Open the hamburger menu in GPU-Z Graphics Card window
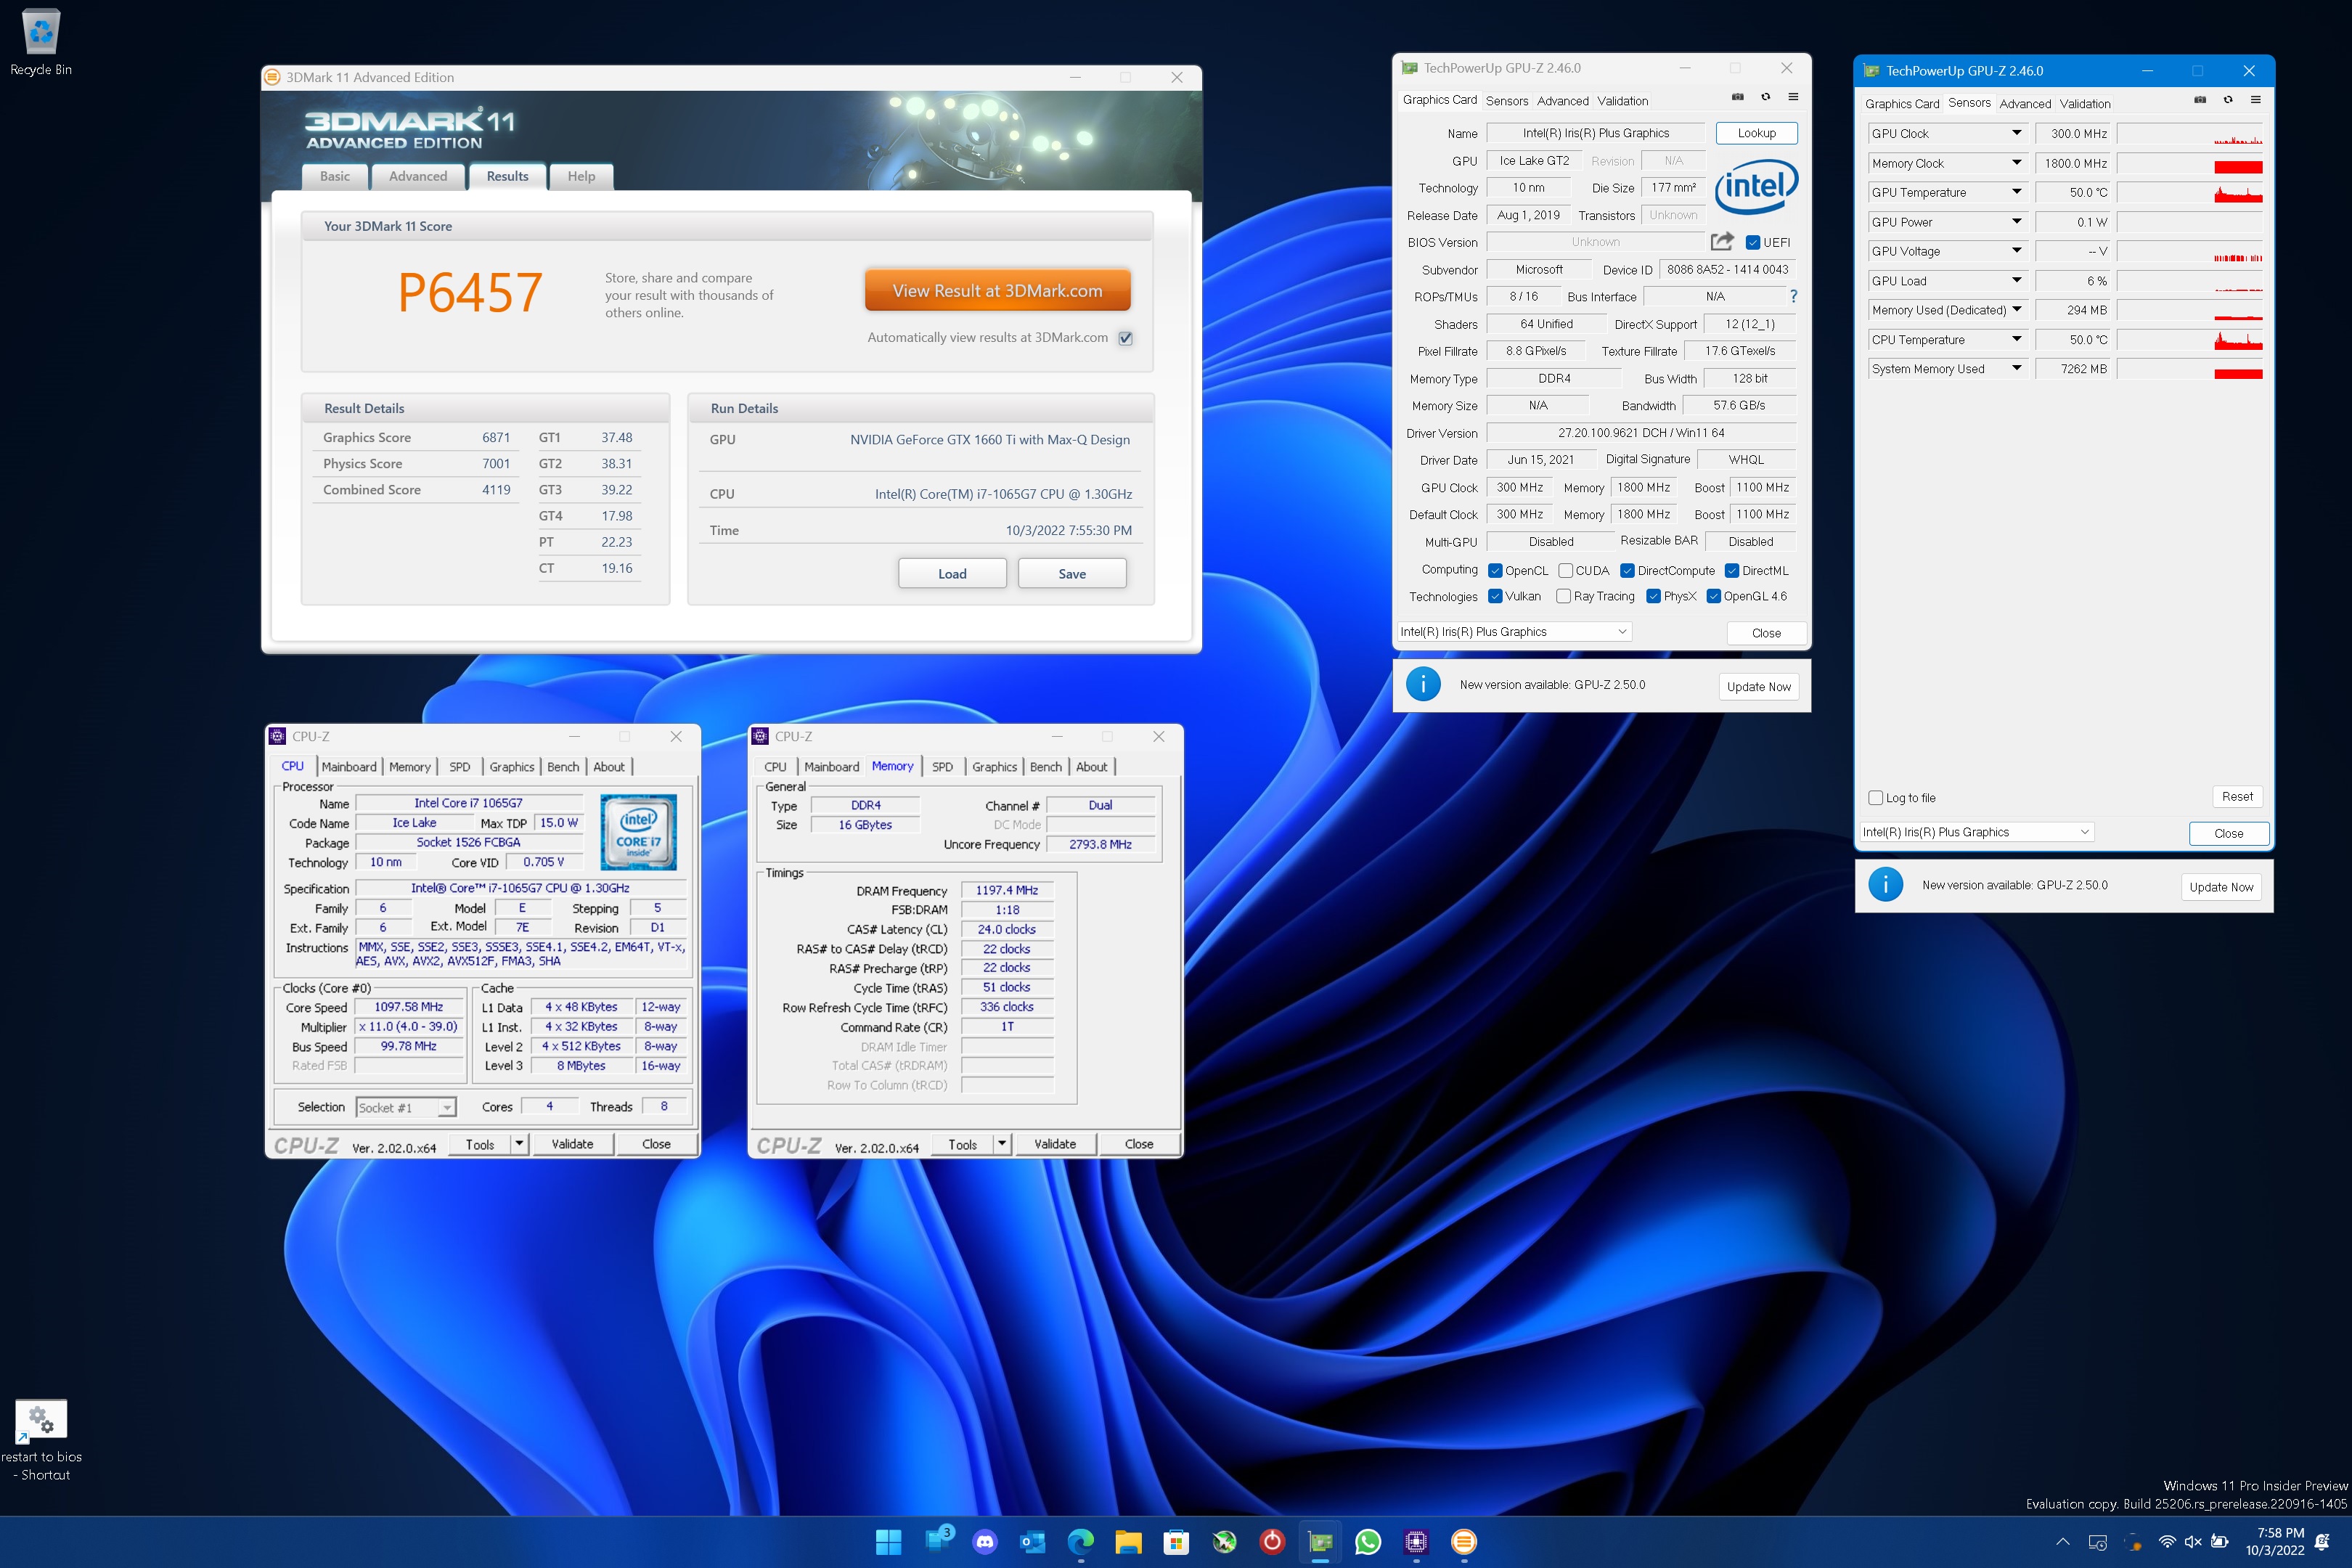 [x=1793, y=97]
